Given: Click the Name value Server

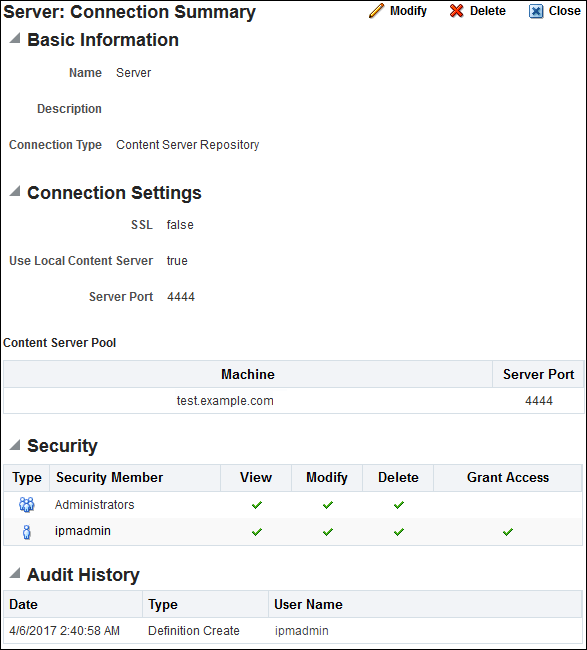Looking at the screenshot, I should (x=133, y=73).
